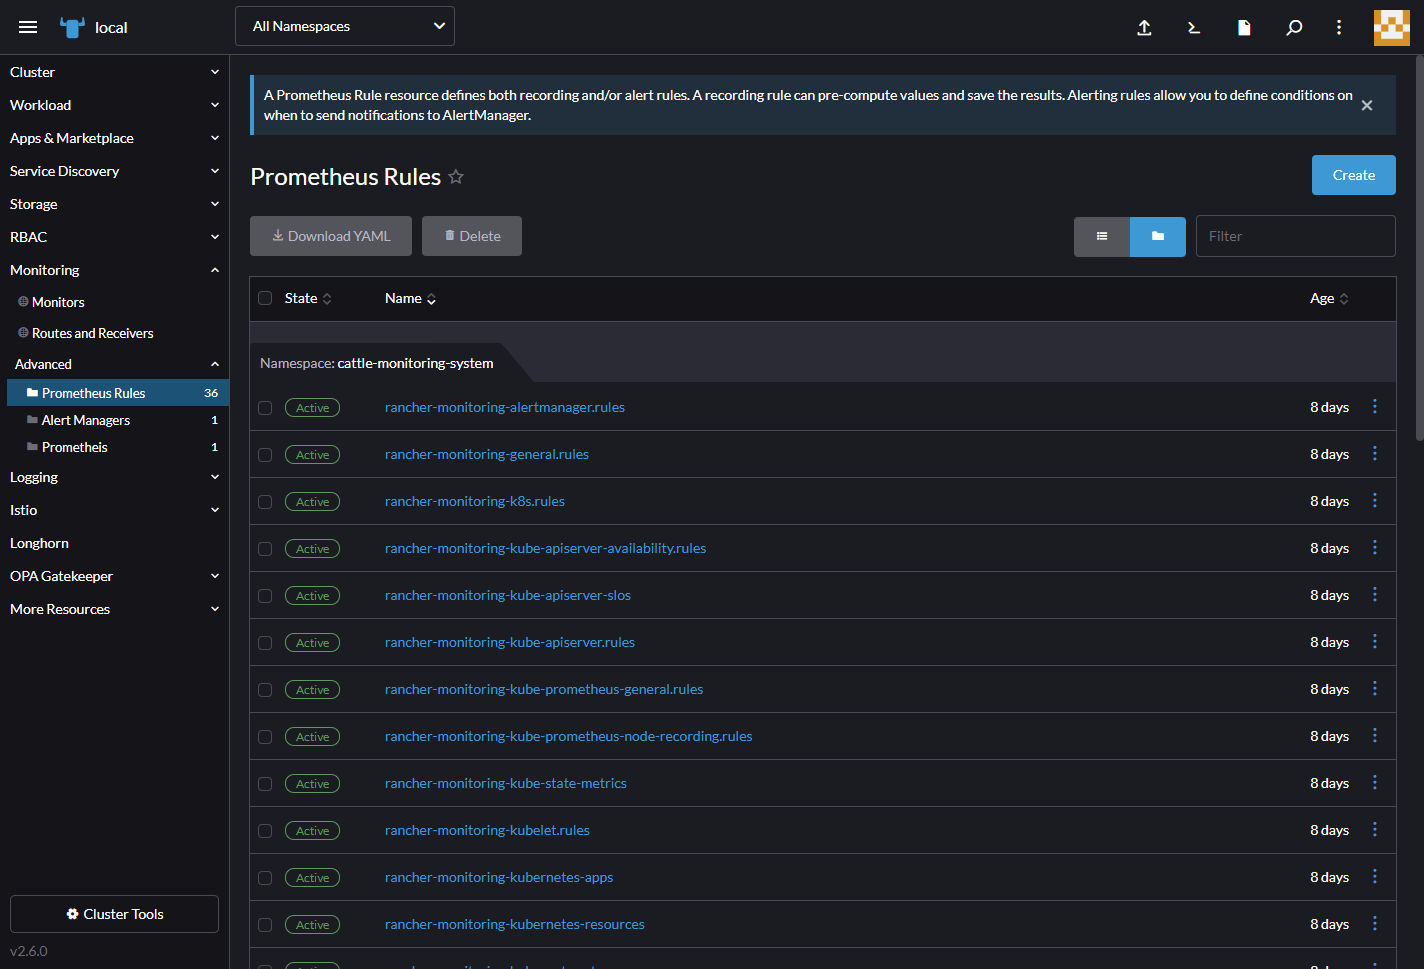Open the resource search icon
This screenshot has height=969, width=1424.
[1294, 27]
